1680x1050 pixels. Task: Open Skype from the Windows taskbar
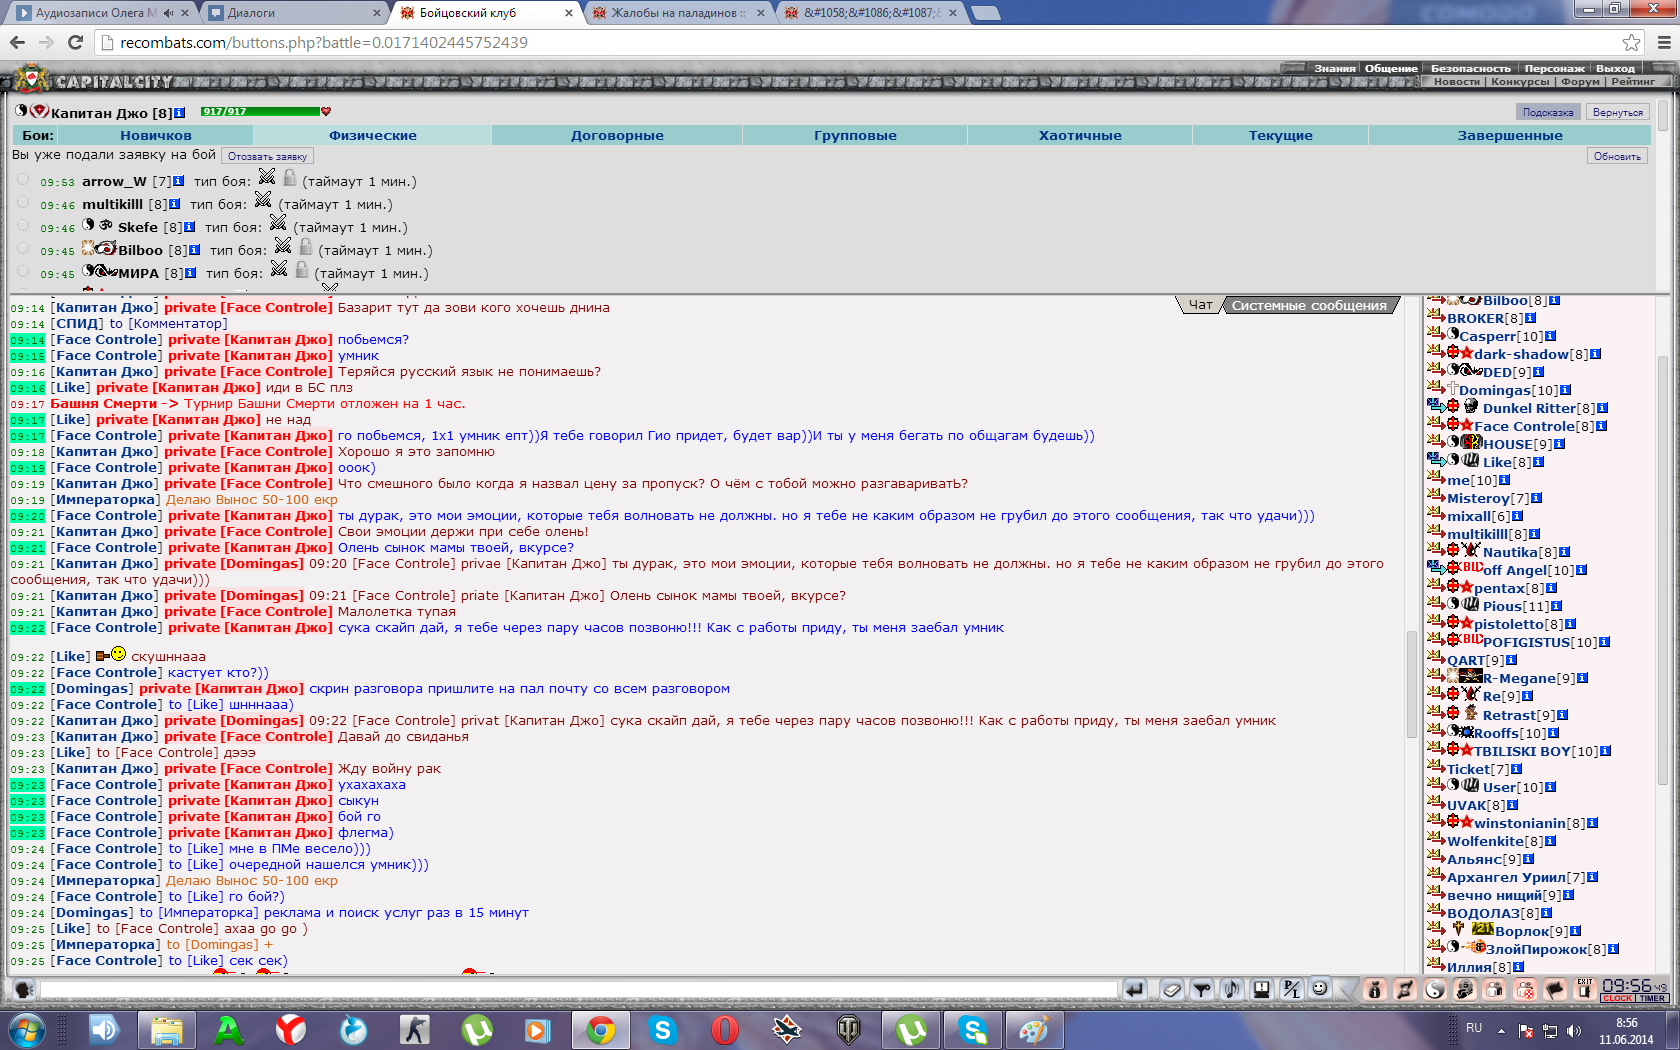pyautogui.click(x=663, y=1030)
